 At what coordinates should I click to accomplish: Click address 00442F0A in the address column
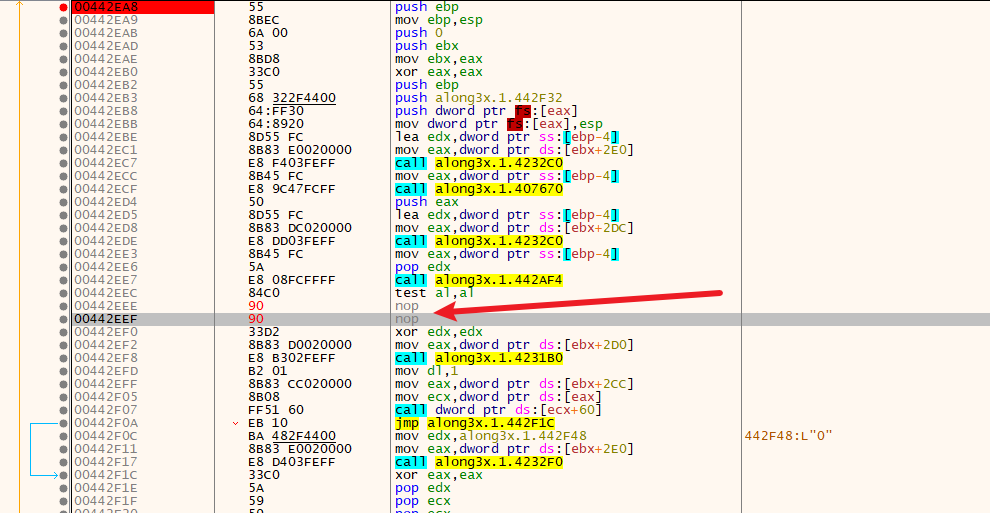tap(106, 423)
